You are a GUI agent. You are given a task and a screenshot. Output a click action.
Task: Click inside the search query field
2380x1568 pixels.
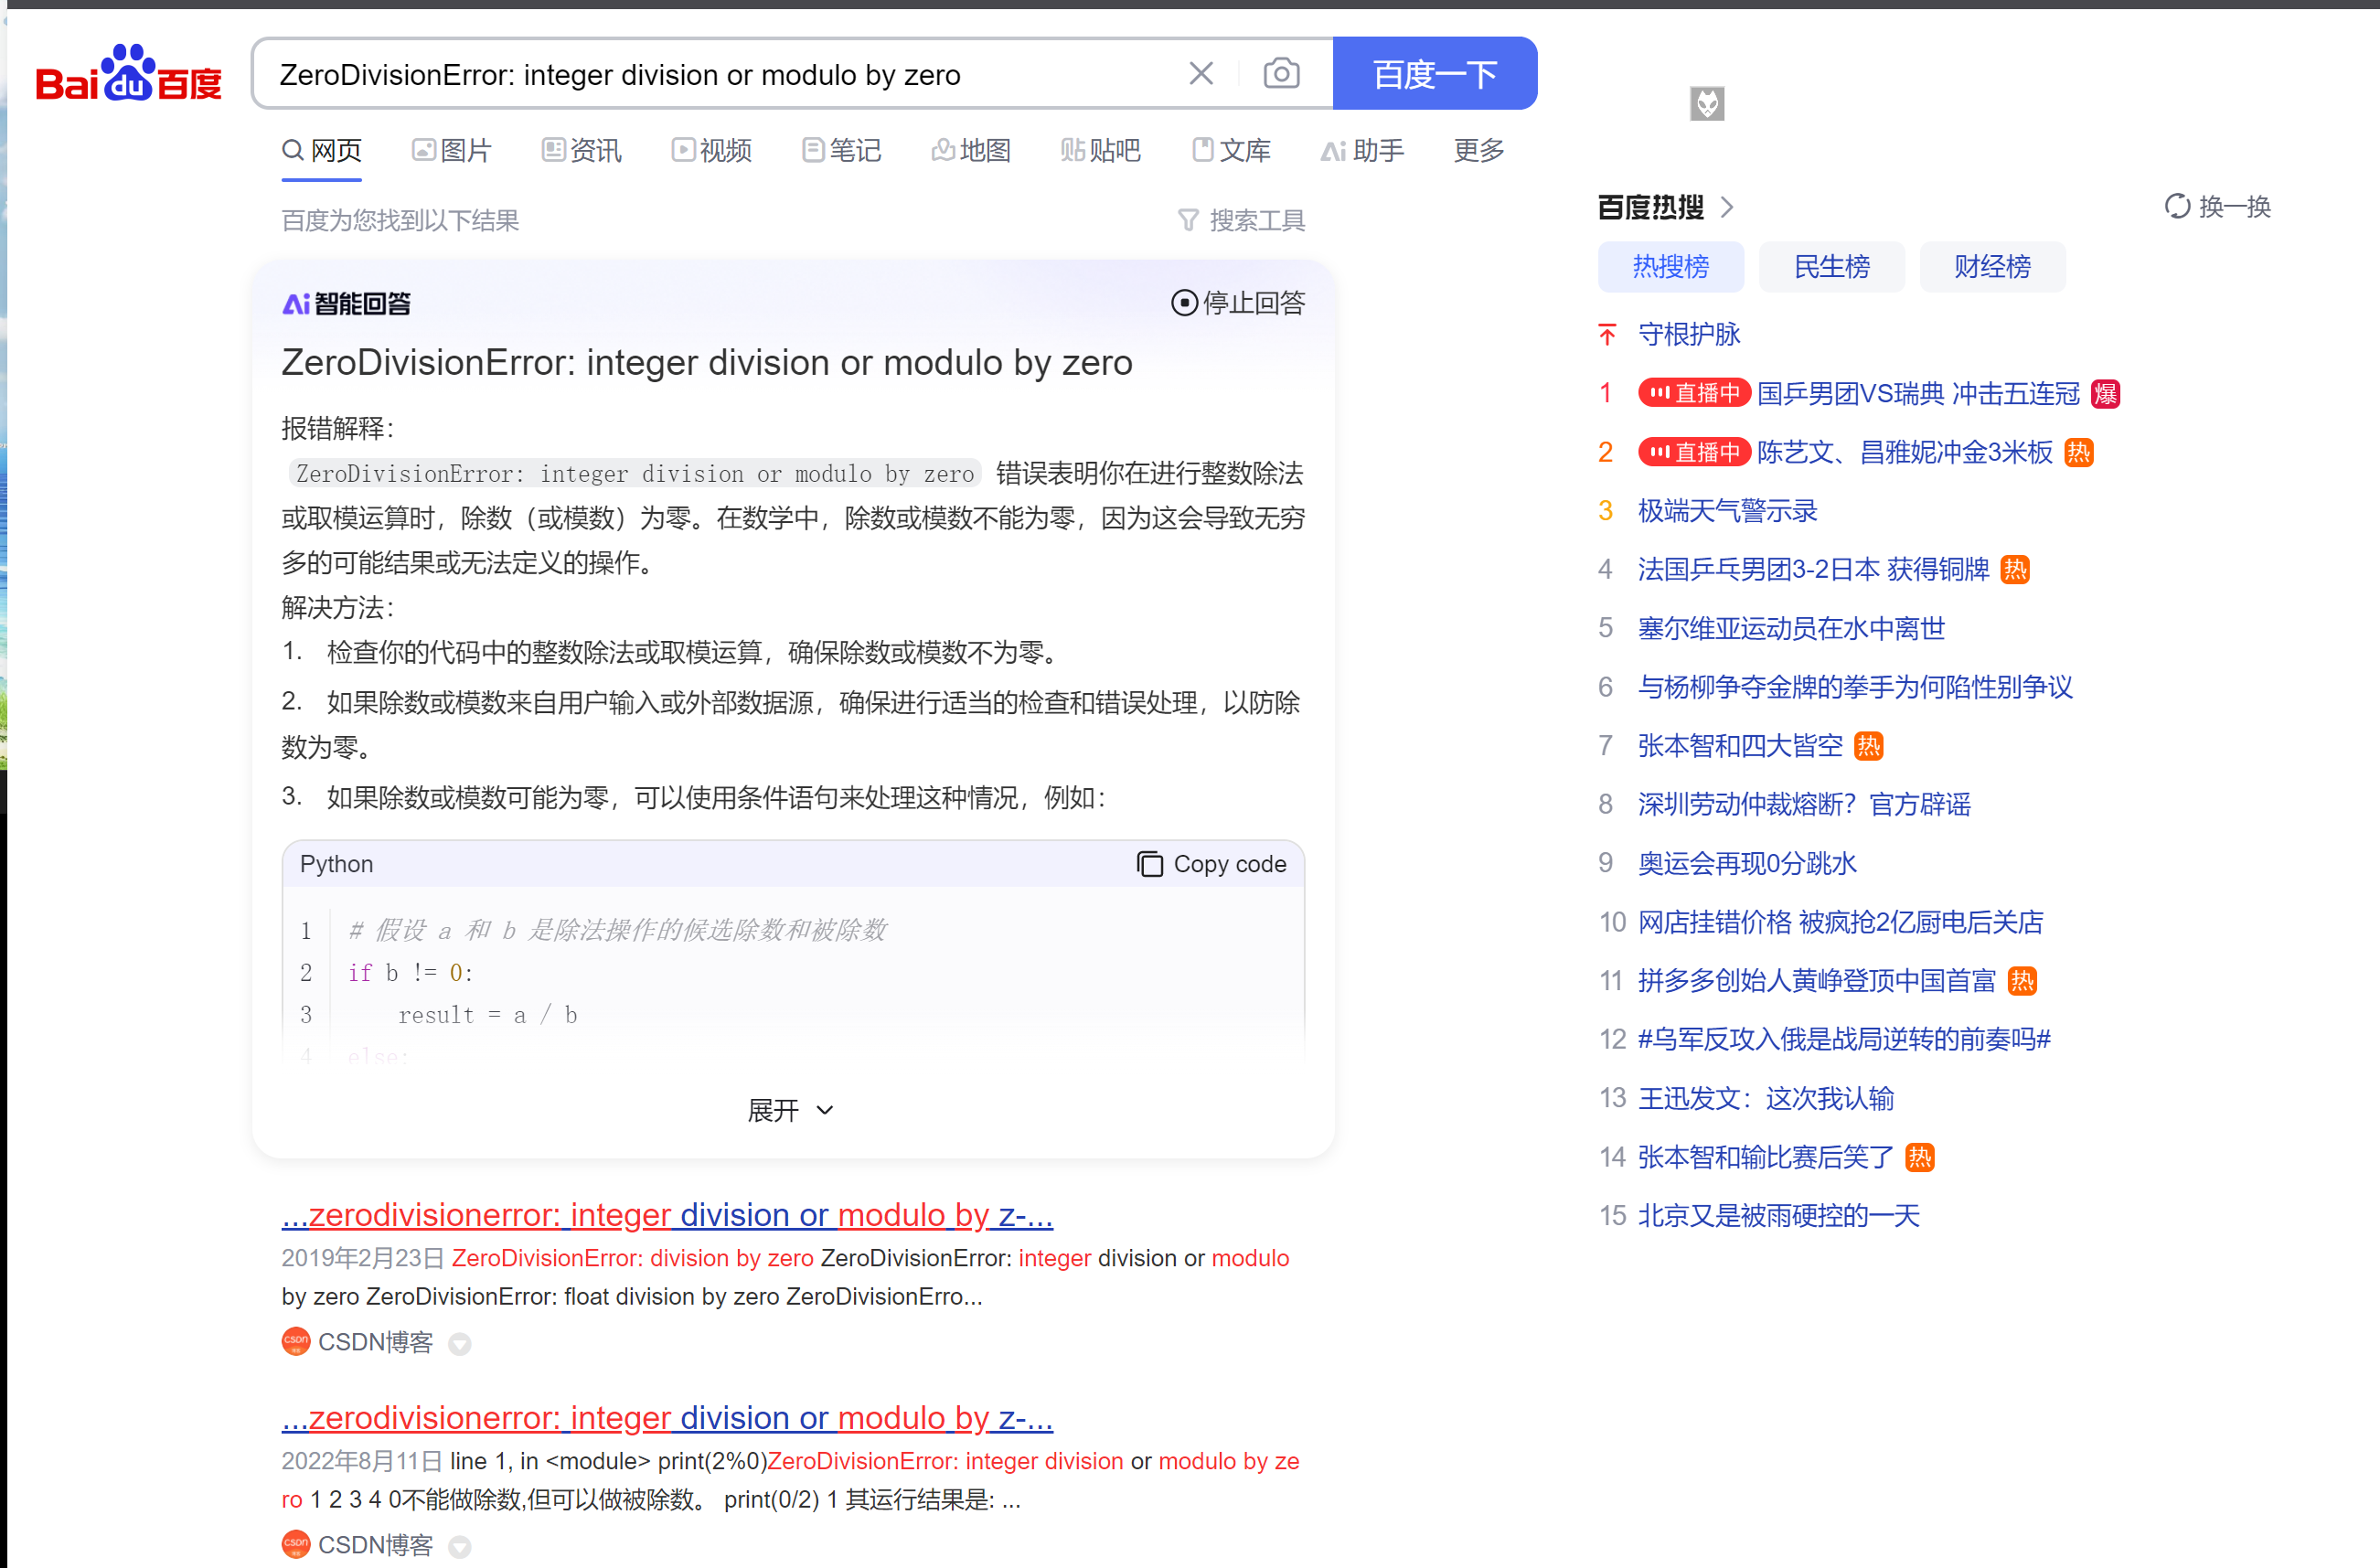point(720,74)
